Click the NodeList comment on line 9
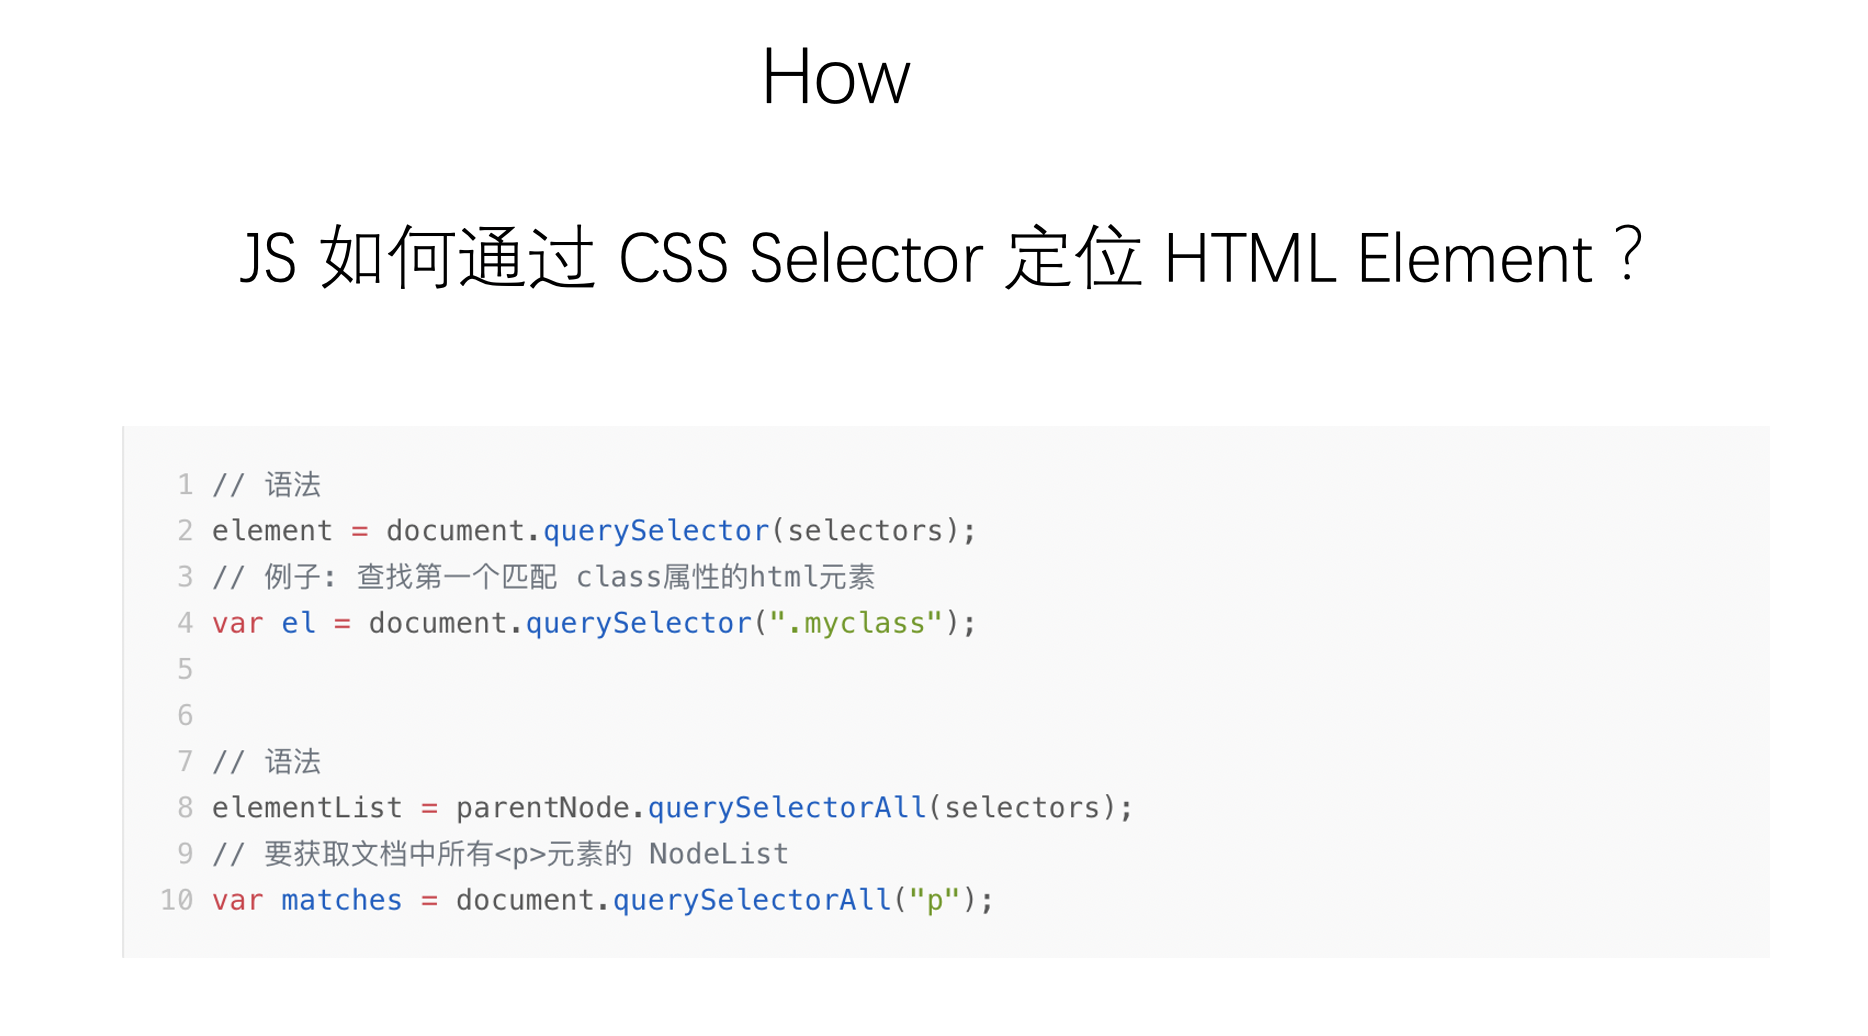Screen dimensions: 1868x1036 500,854
